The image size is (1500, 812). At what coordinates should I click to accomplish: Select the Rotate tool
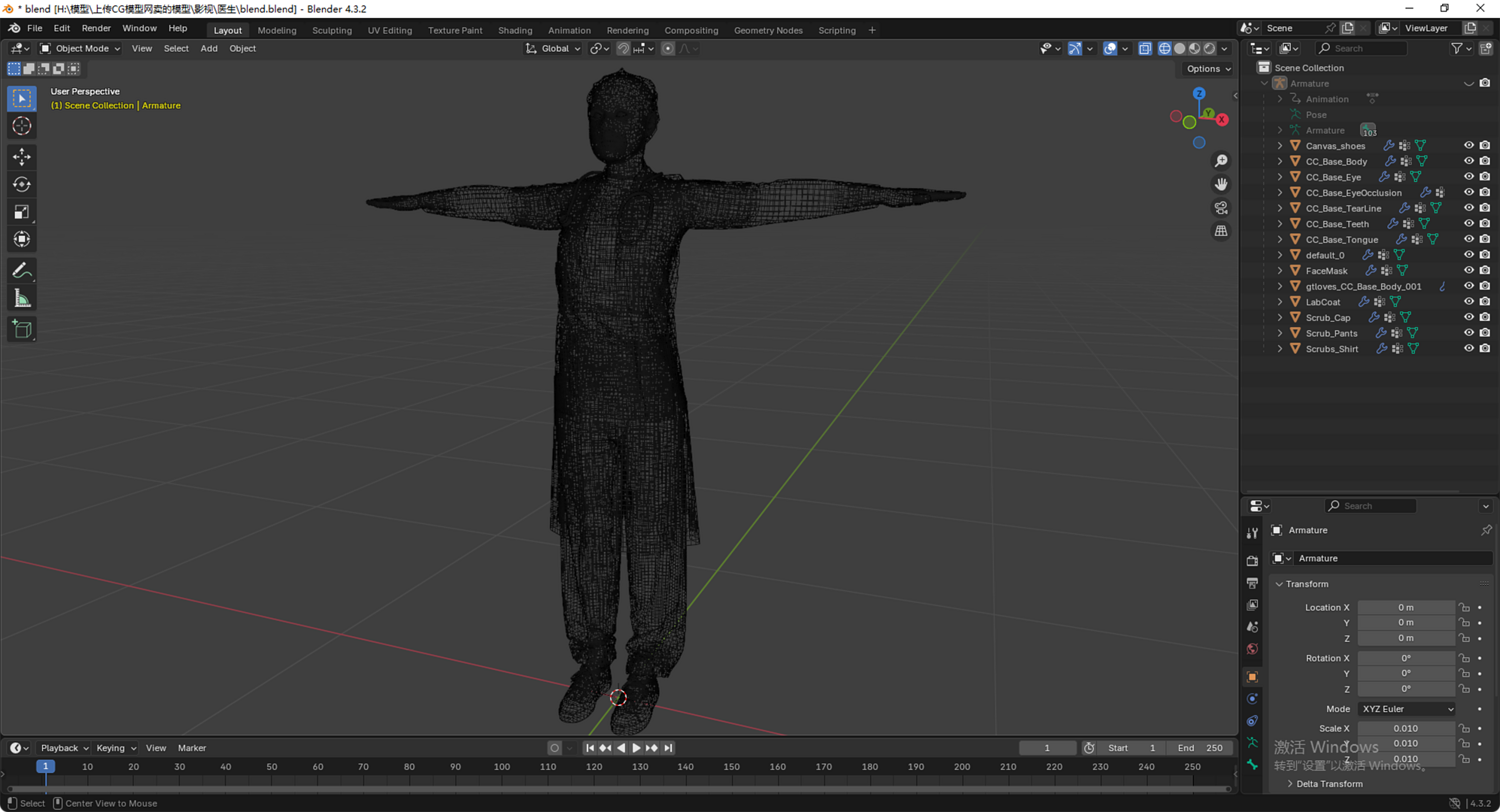tap(22, 184)
